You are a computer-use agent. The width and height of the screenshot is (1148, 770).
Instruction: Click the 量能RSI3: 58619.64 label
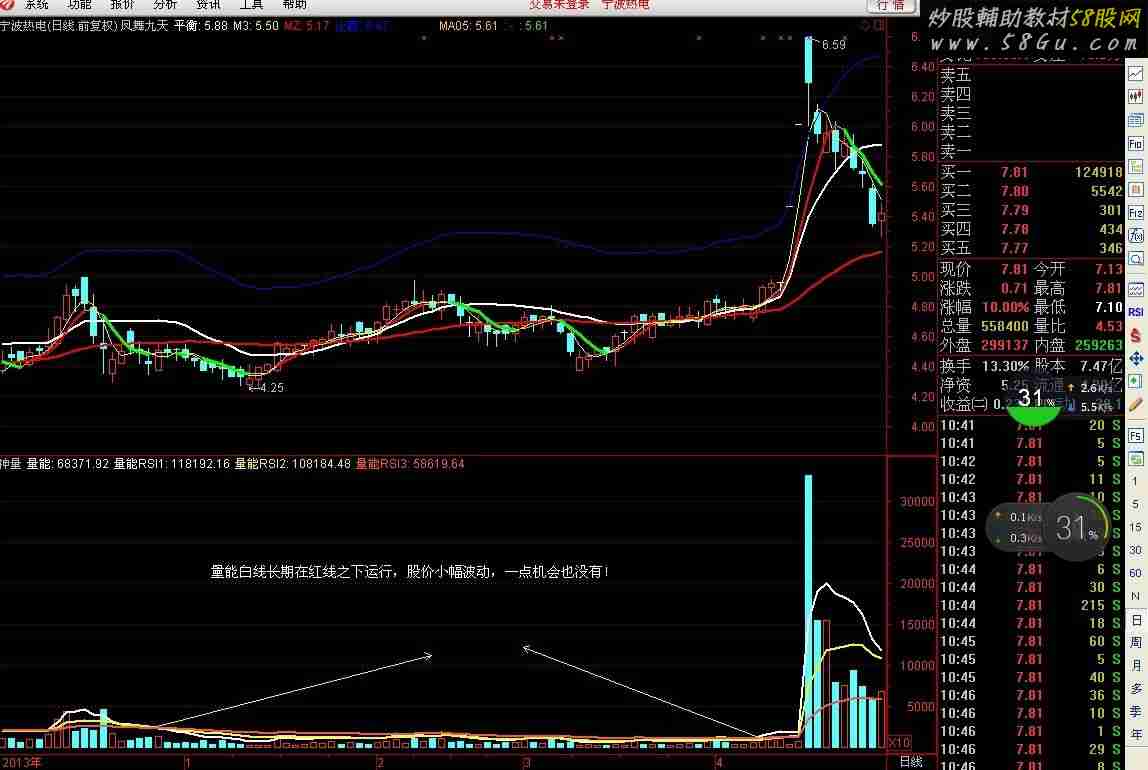click(410, 464)
